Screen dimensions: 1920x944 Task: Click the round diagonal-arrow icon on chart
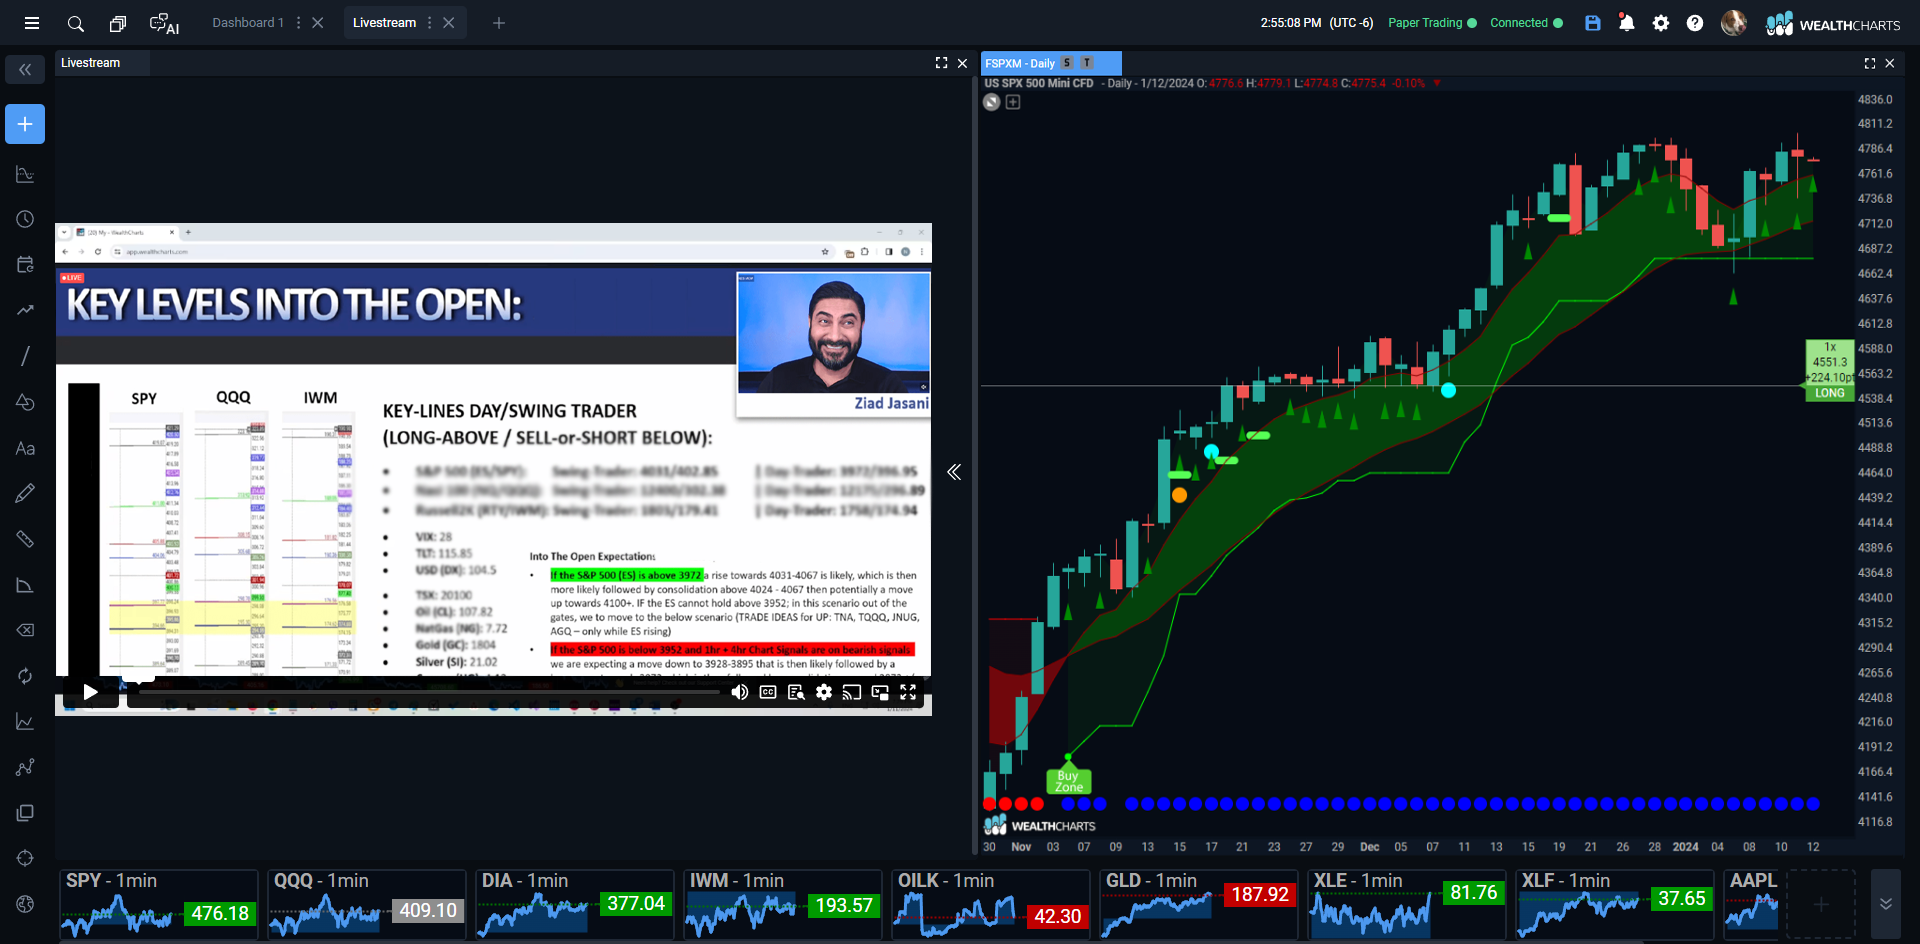992,102
